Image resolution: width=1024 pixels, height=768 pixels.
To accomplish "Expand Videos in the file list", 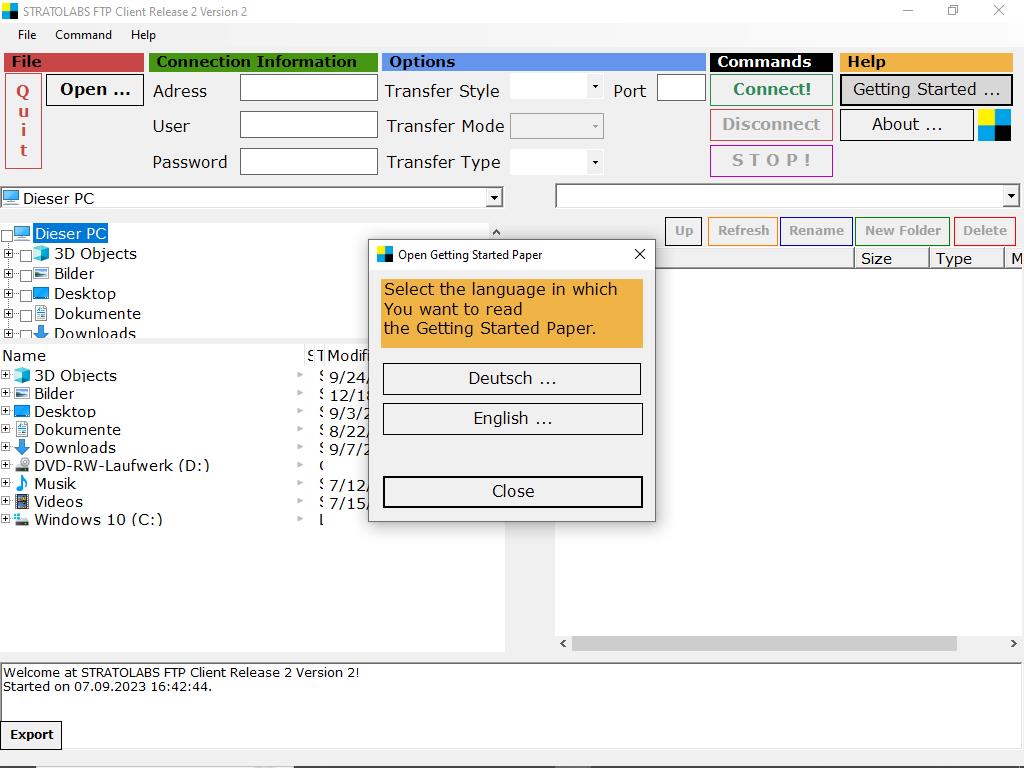I will (x=5, y=501).
